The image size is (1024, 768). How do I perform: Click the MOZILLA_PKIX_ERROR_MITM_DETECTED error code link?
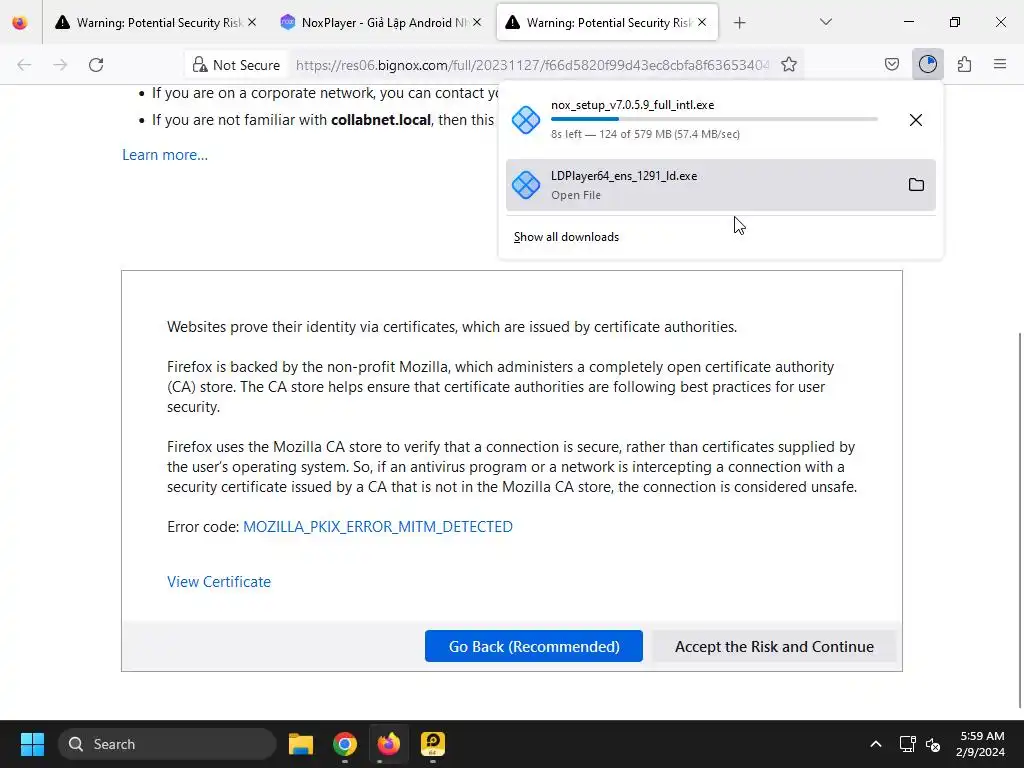click(377, 526)
